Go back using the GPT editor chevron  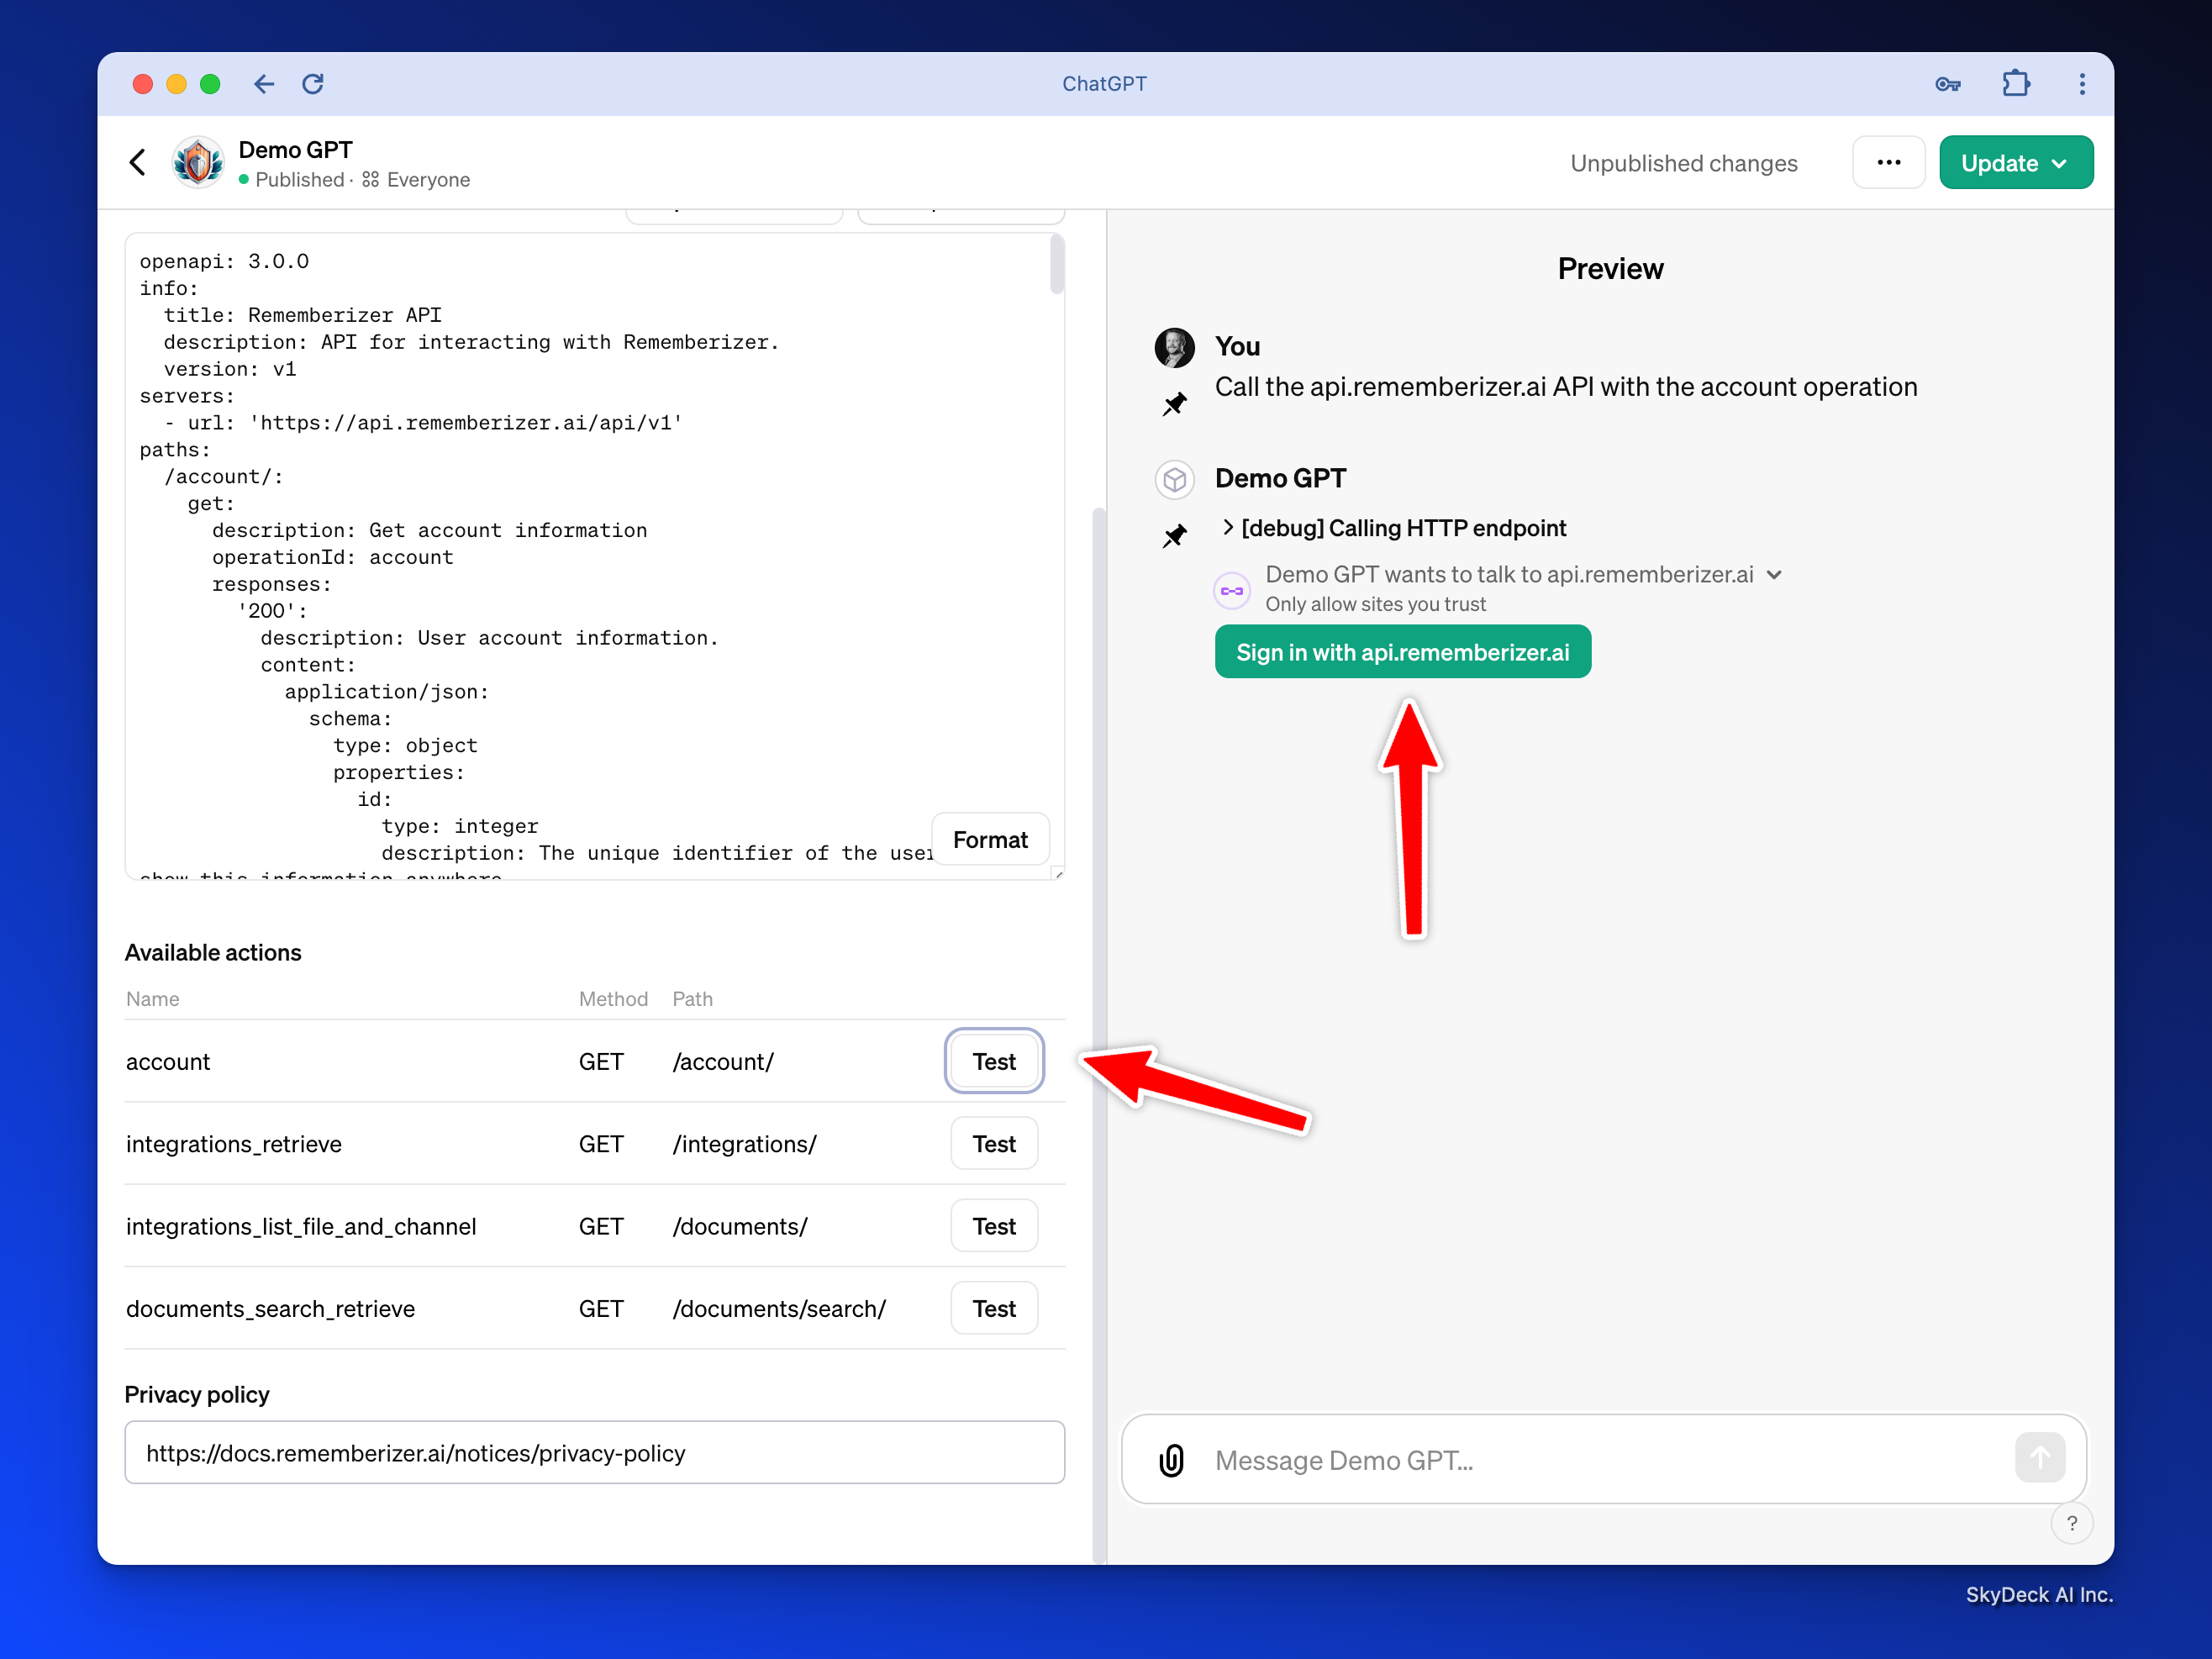[138, 162]
